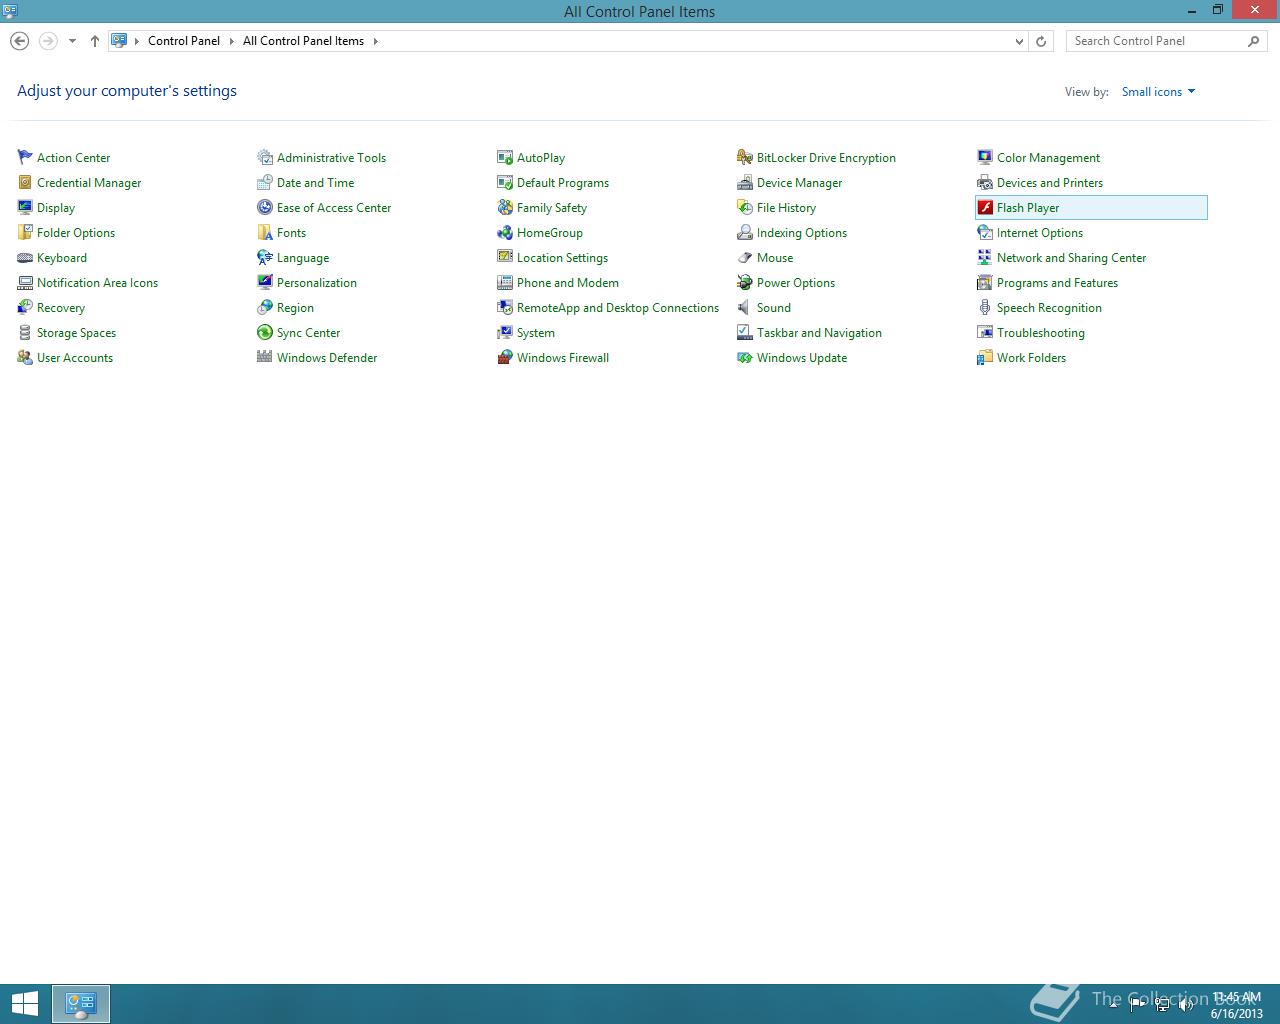Image resolution: width=1280 pixels, height=1024 pixels.
Task: Click the search magnifier icon
Action: (1254, 41)
